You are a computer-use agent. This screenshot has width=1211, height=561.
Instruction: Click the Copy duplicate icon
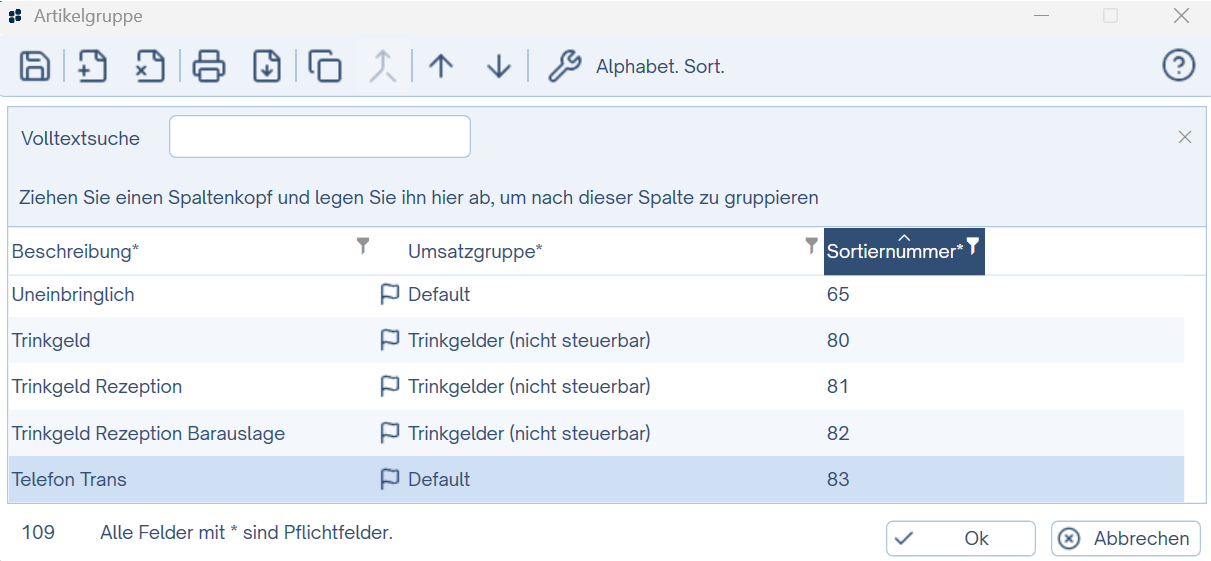pos(325,67)
